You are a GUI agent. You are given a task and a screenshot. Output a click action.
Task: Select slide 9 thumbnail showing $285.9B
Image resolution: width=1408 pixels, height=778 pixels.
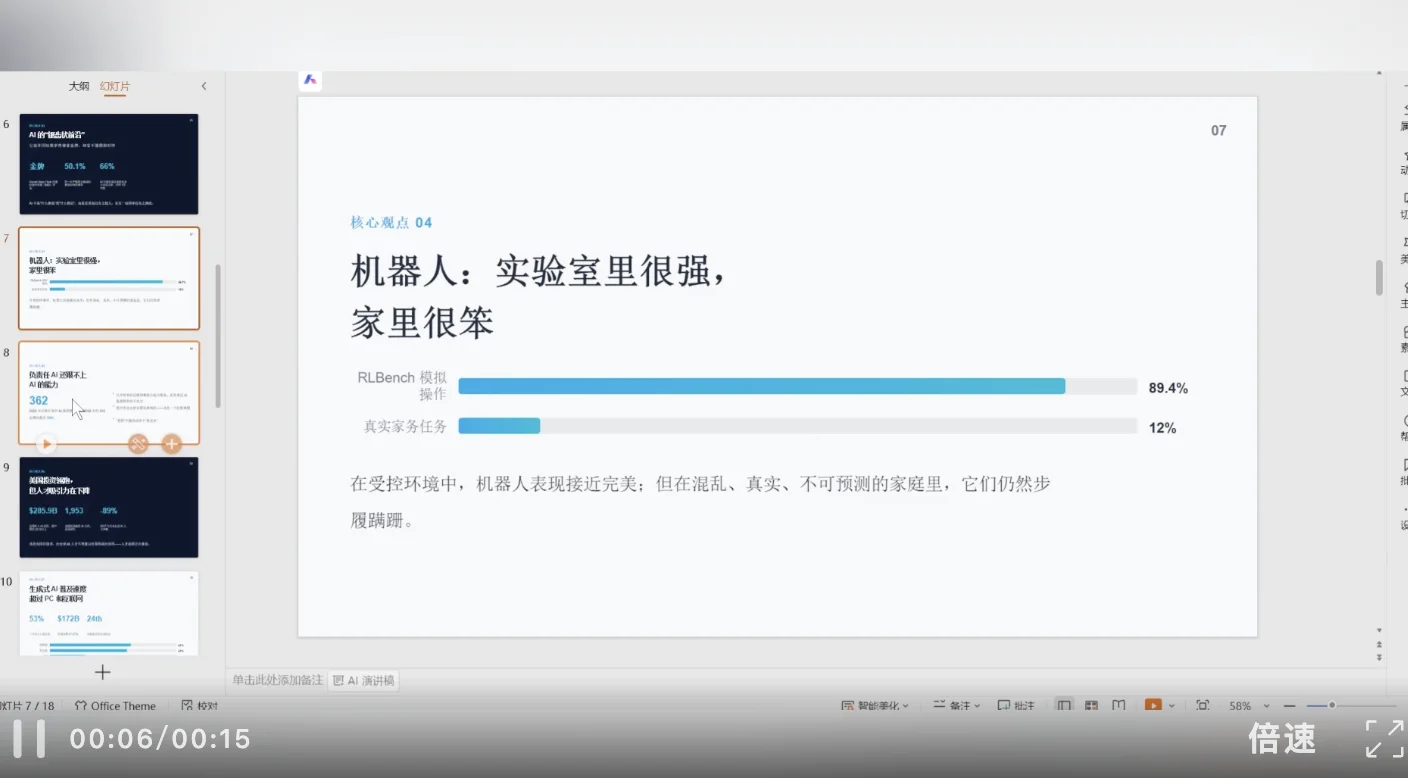coord(109,507)
